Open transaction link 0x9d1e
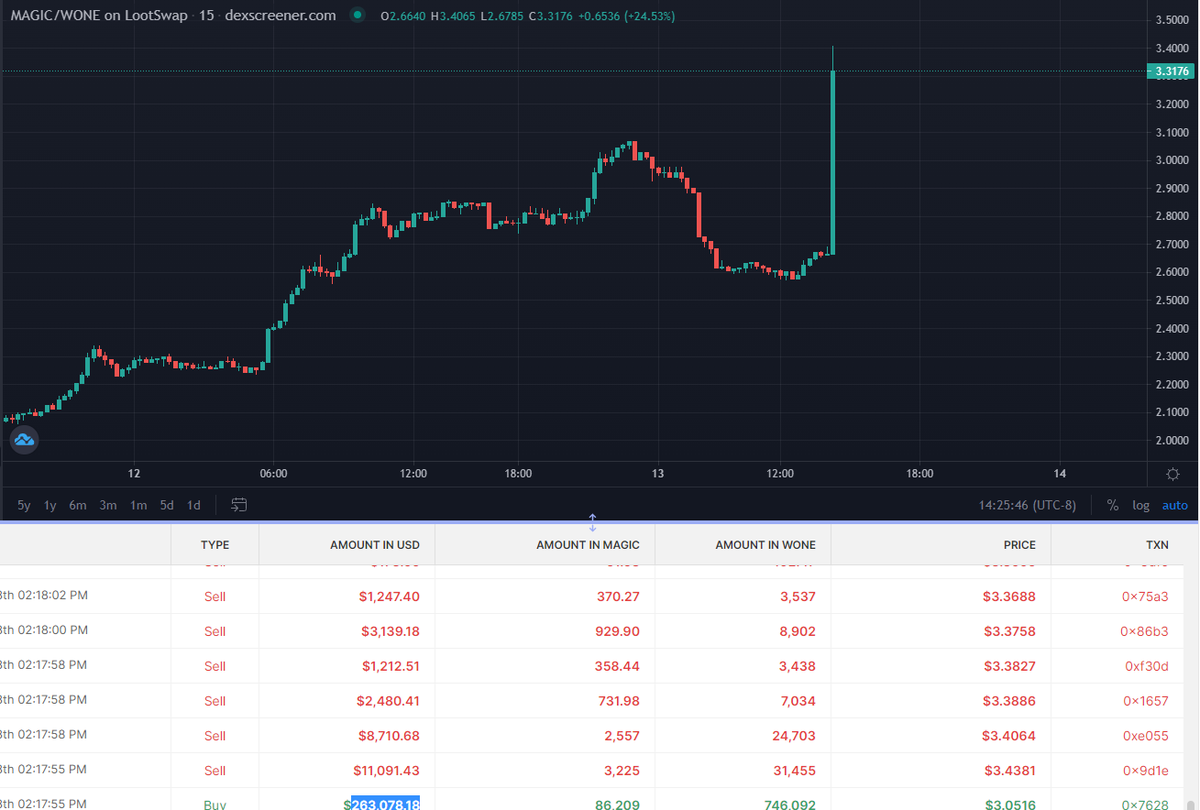The image size is (1200, 810). click(1145, 770)
